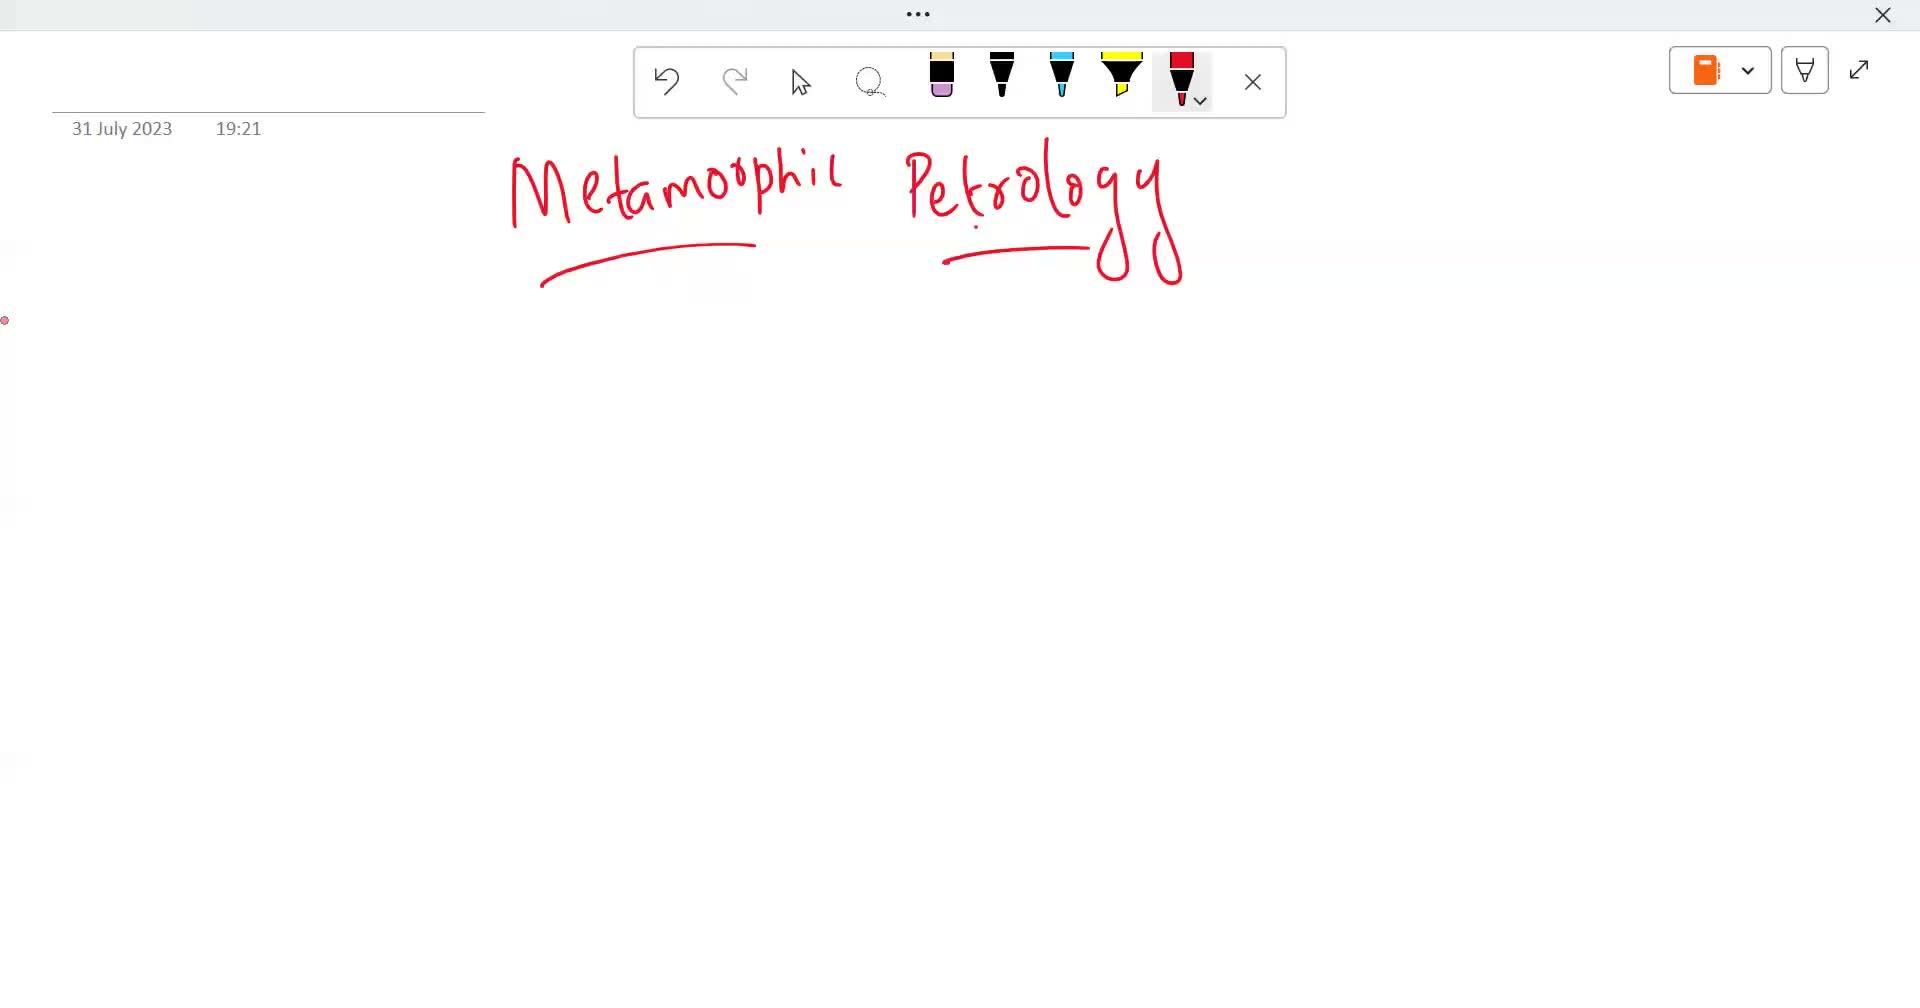This screenshot has width=1920, height=1008.
Task: Select the red pen
Action: [1180, 76]
